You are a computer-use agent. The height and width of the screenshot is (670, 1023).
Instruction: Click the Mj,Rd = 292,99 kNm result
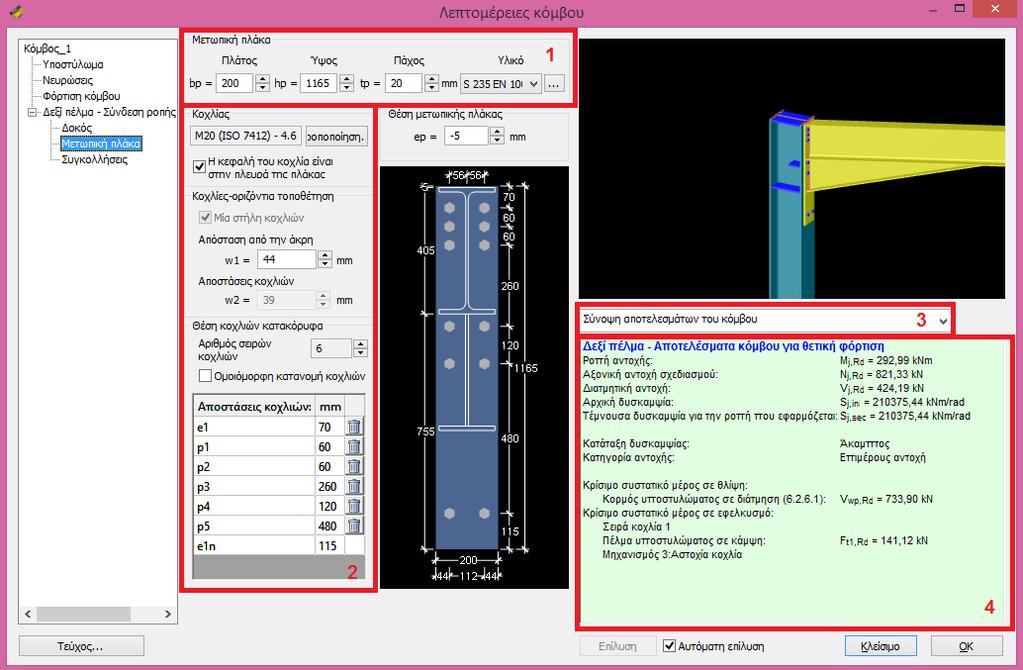[x=886, y=361]
